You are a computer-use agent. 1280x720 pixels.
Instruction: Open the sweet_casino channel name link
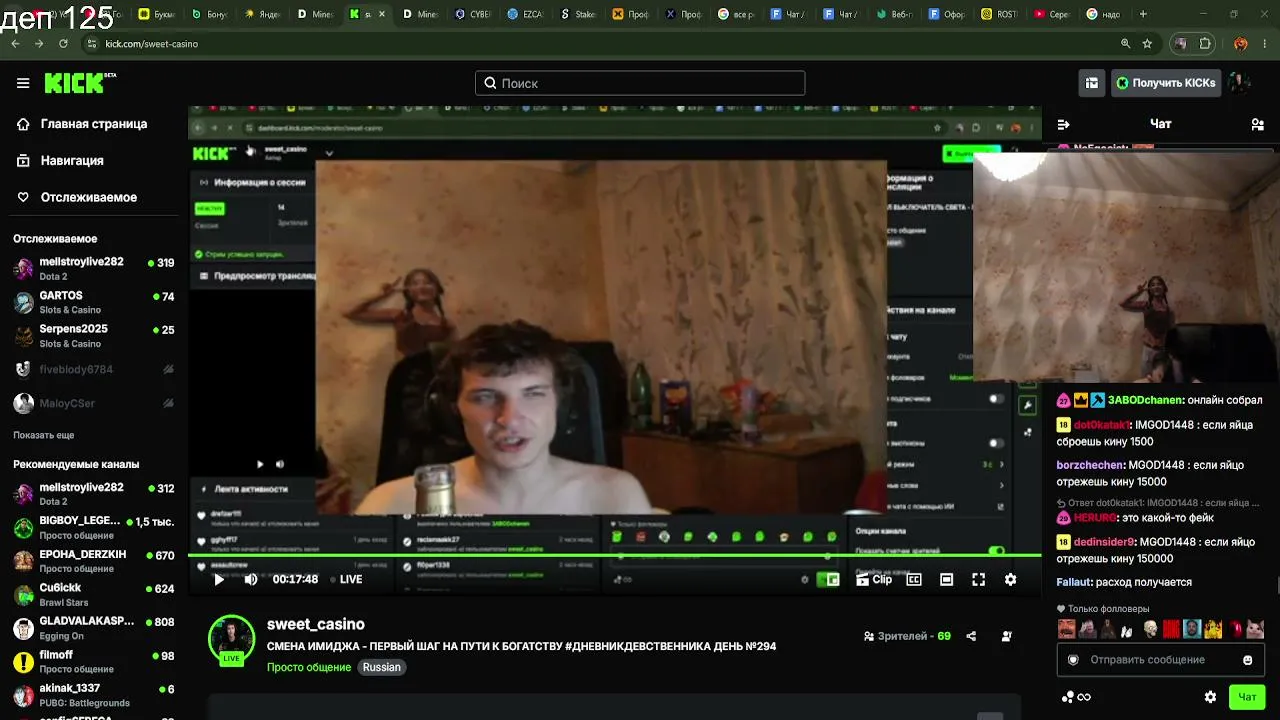316,625
